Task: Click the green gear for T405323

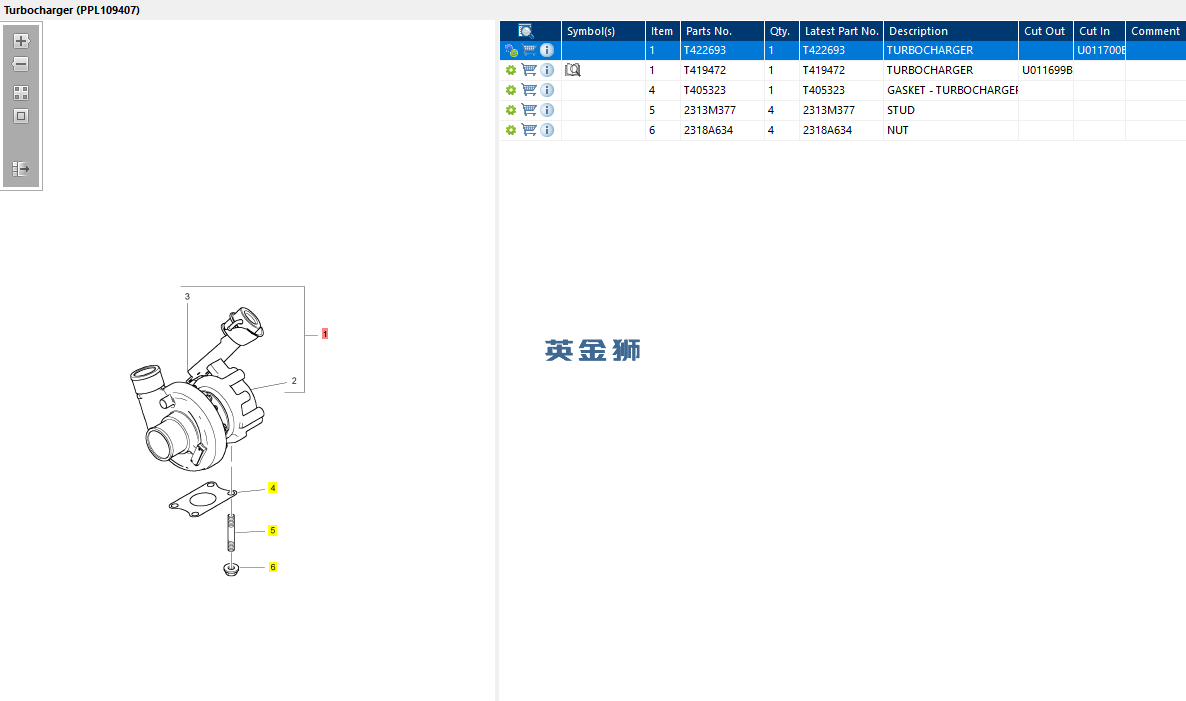Action: pos(511,90)
